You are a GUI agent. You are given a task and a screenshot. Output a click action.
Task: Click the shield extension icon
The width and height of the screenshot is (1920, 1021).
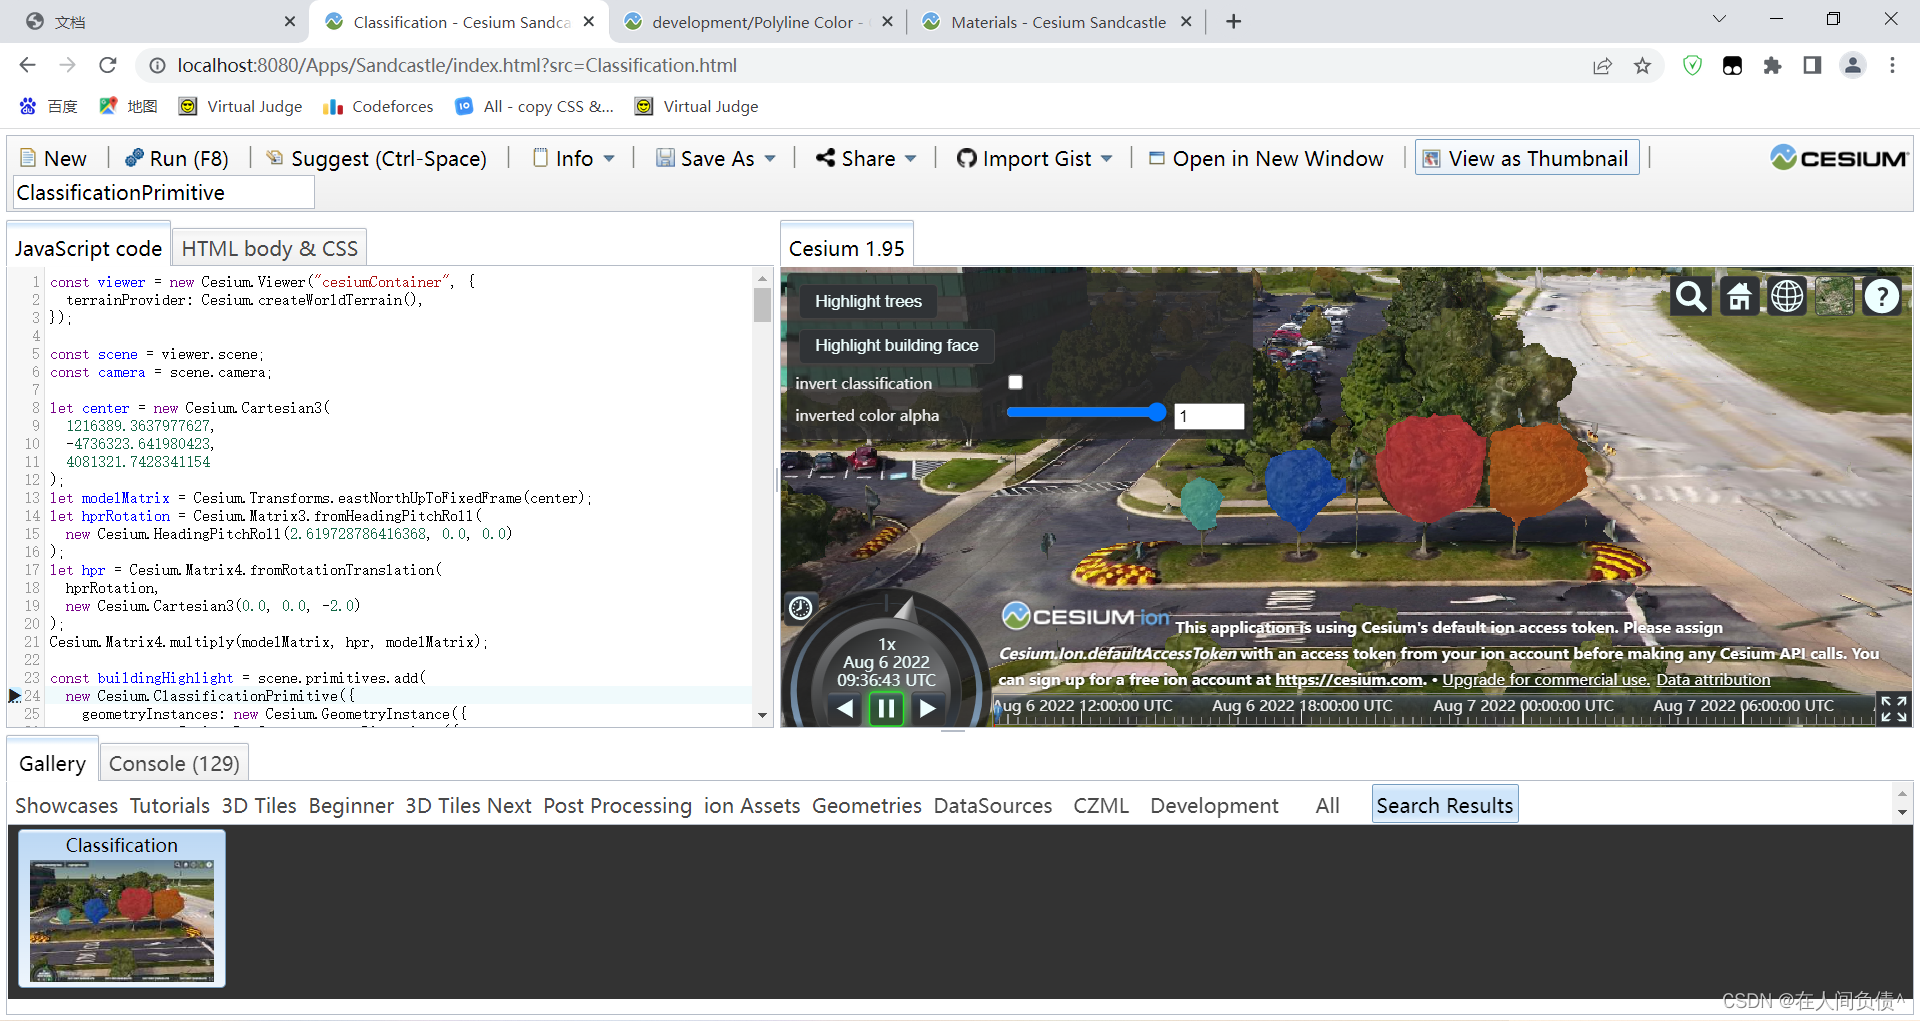click(x=1692, y=65)
